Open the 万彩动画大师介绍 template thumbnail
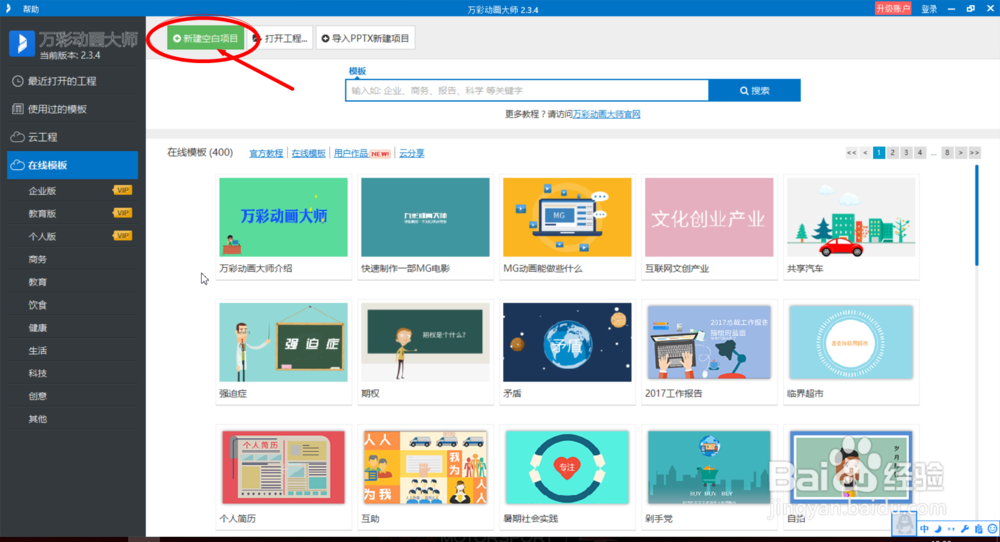This screenshot has height=542, width=1000. [283, 217]
